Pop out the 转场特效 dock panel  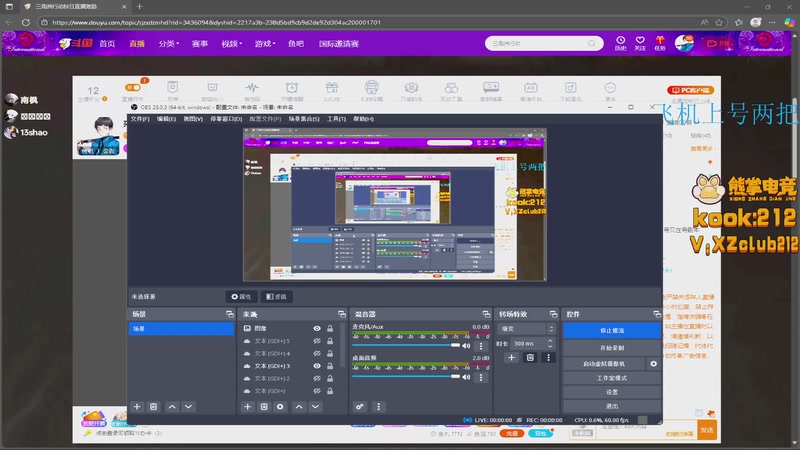point(553,314)
